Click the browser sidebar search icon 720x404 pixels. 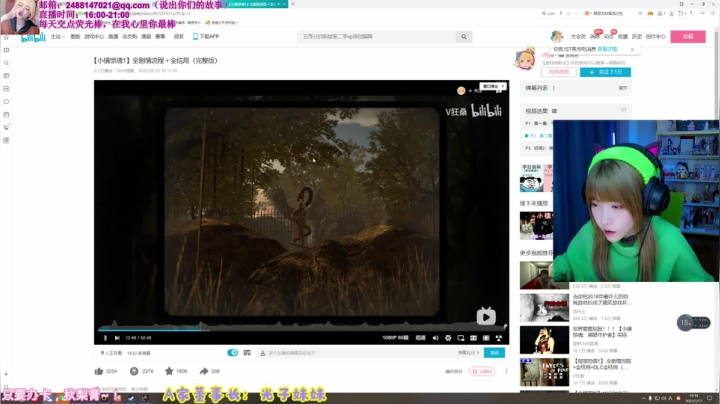coord(6,63)
